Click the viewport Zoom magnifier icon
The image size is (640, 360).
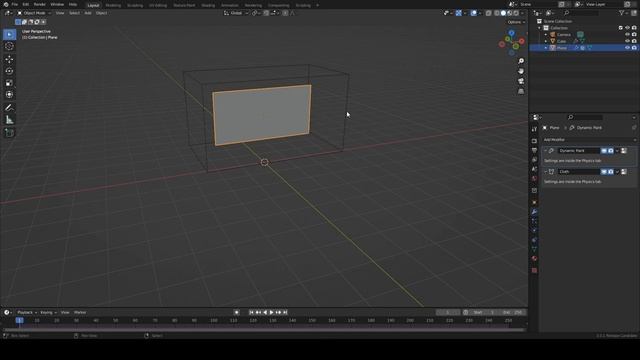click(x=521, y=61)
